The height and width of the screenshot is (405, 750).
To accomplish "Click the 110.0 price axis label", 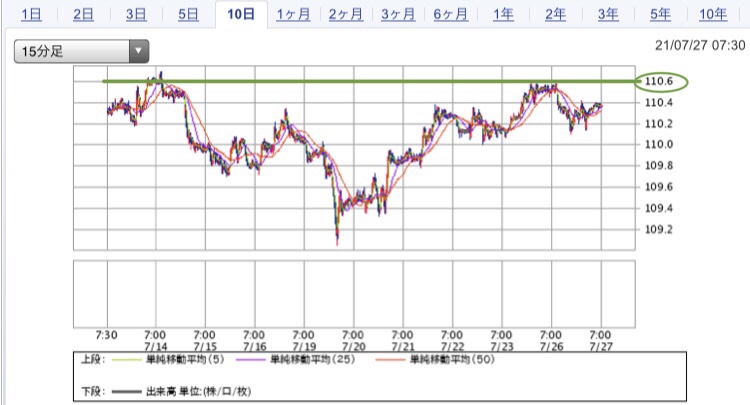I will point(659,144).
